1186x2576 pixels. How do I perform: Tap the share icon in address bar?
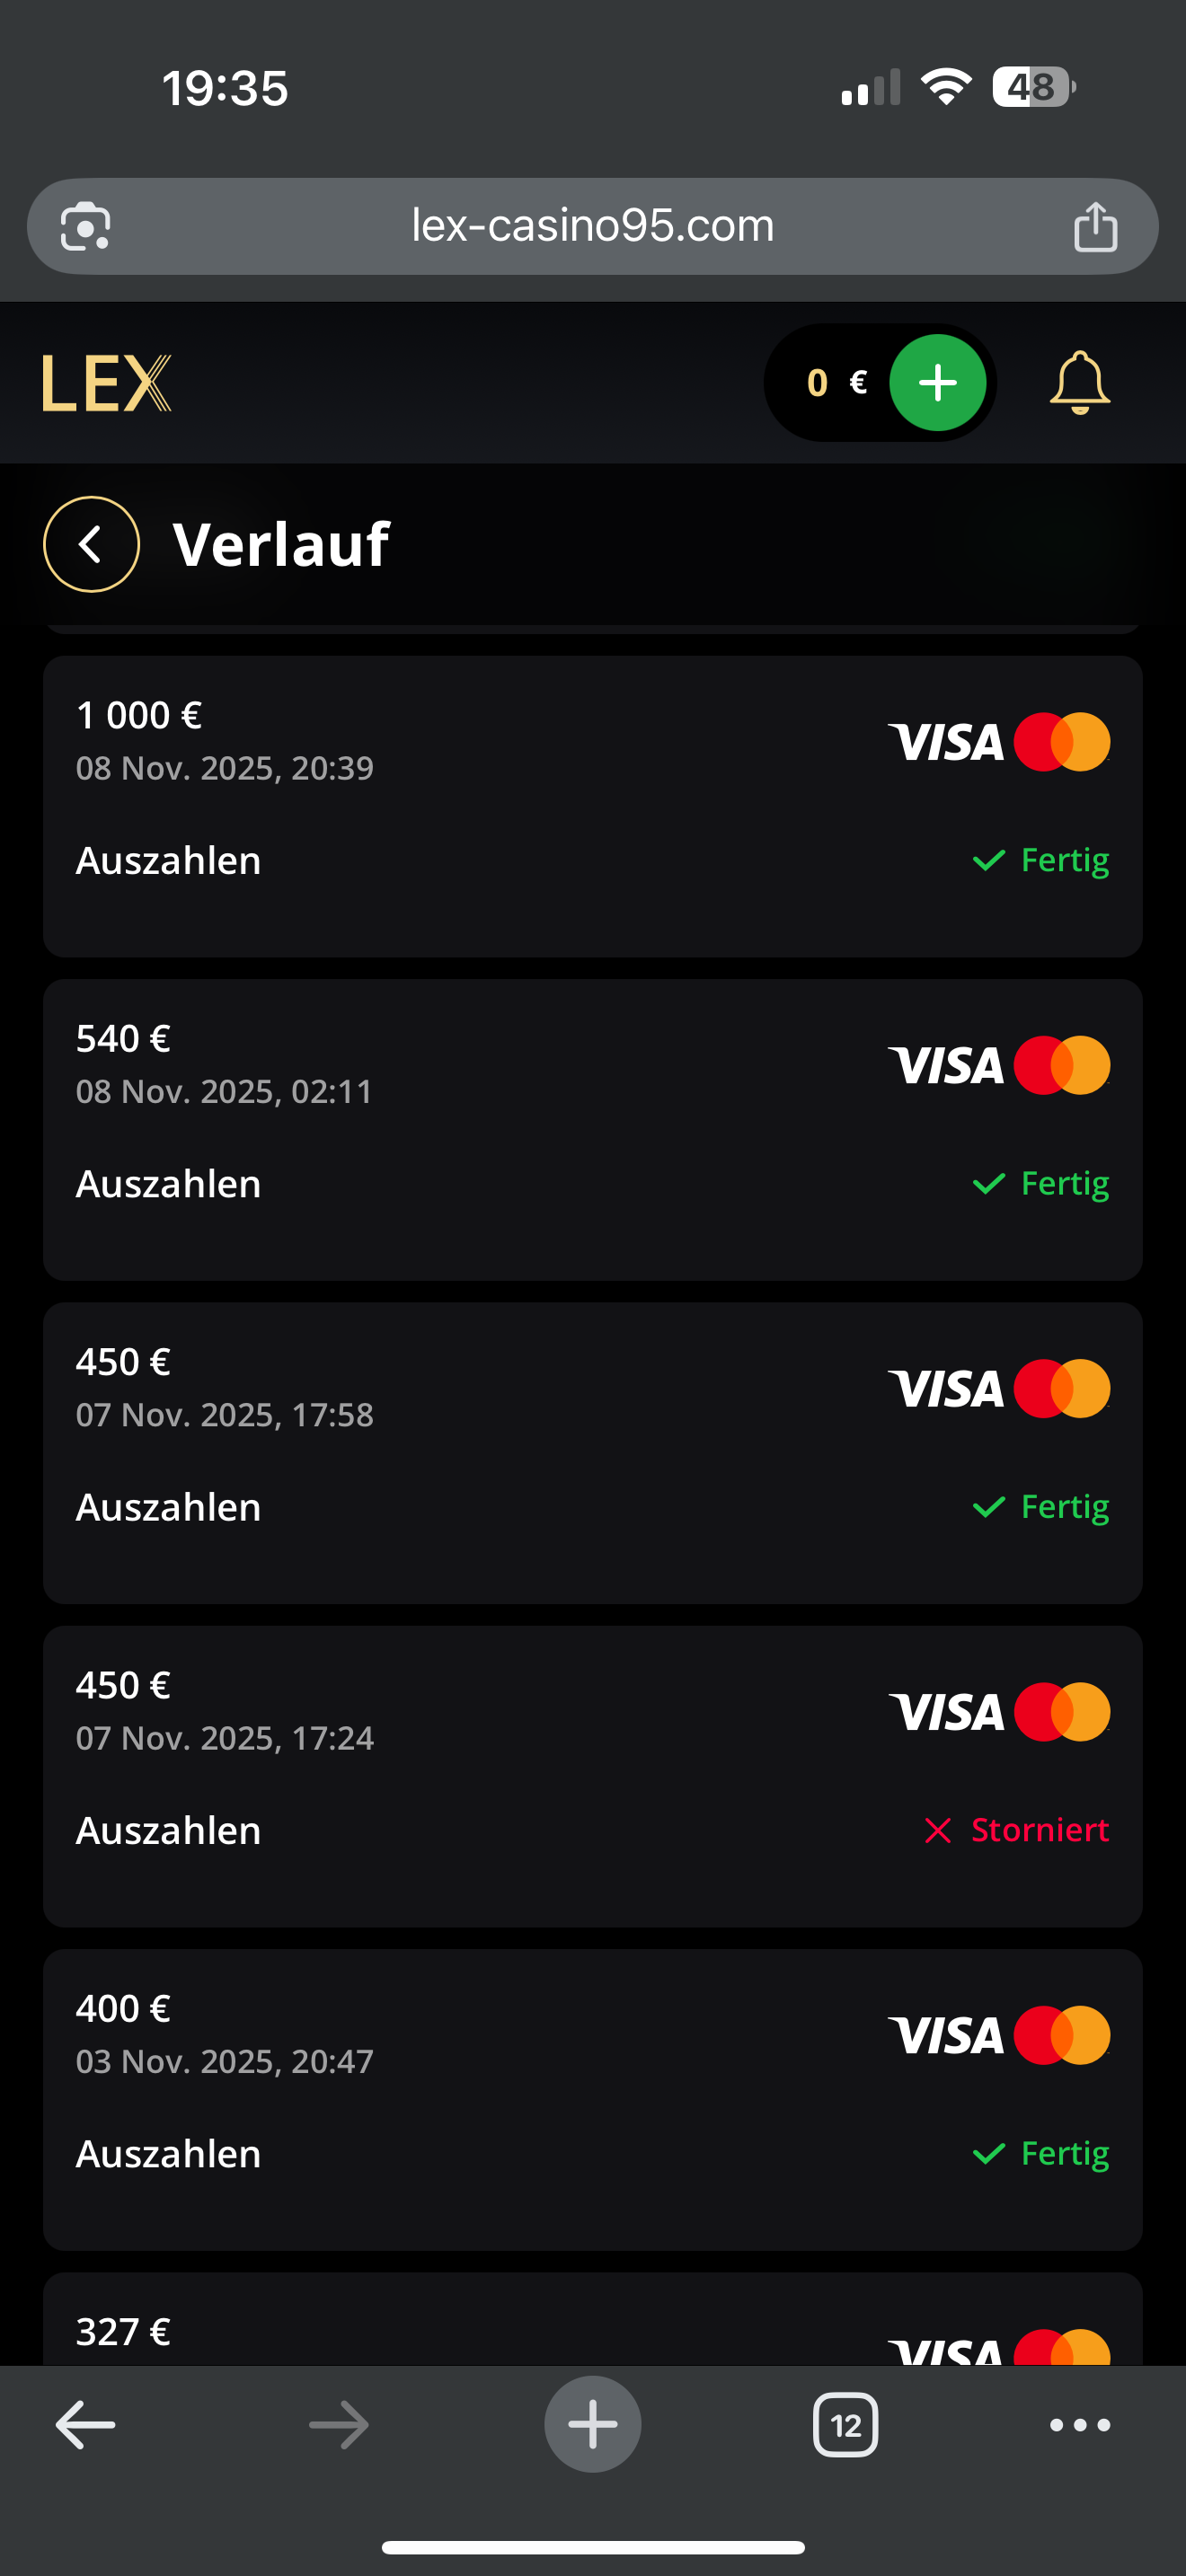(1095, 227)
